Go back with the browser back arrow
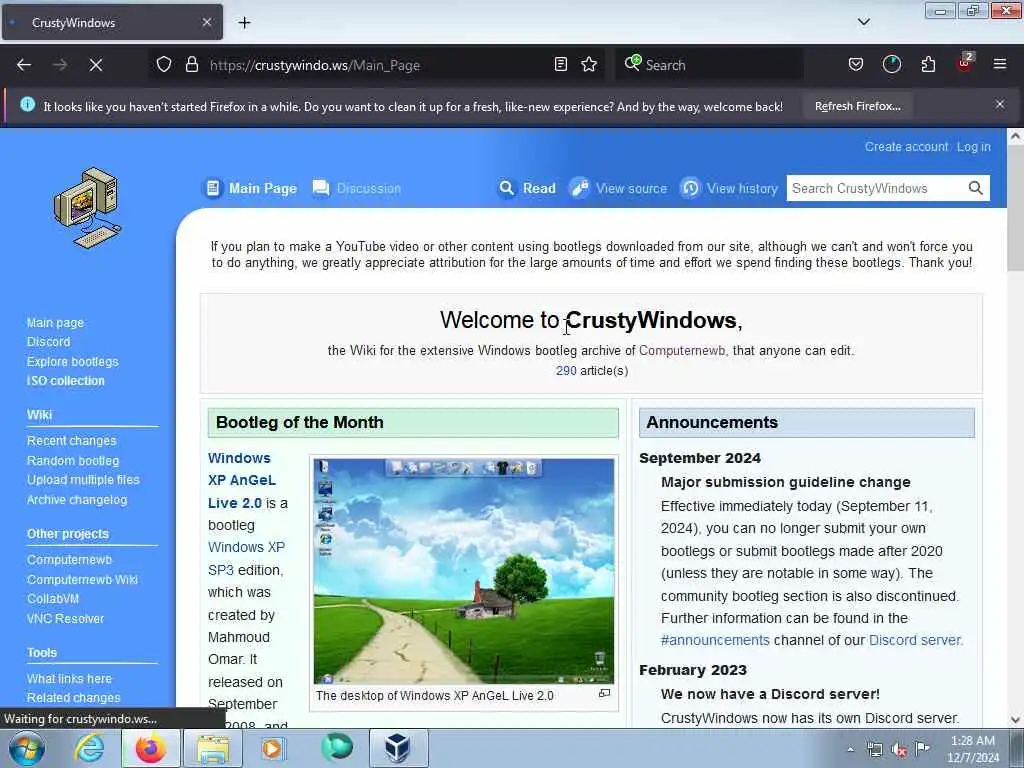This screenshot has height=768, width=1024. 24,65
